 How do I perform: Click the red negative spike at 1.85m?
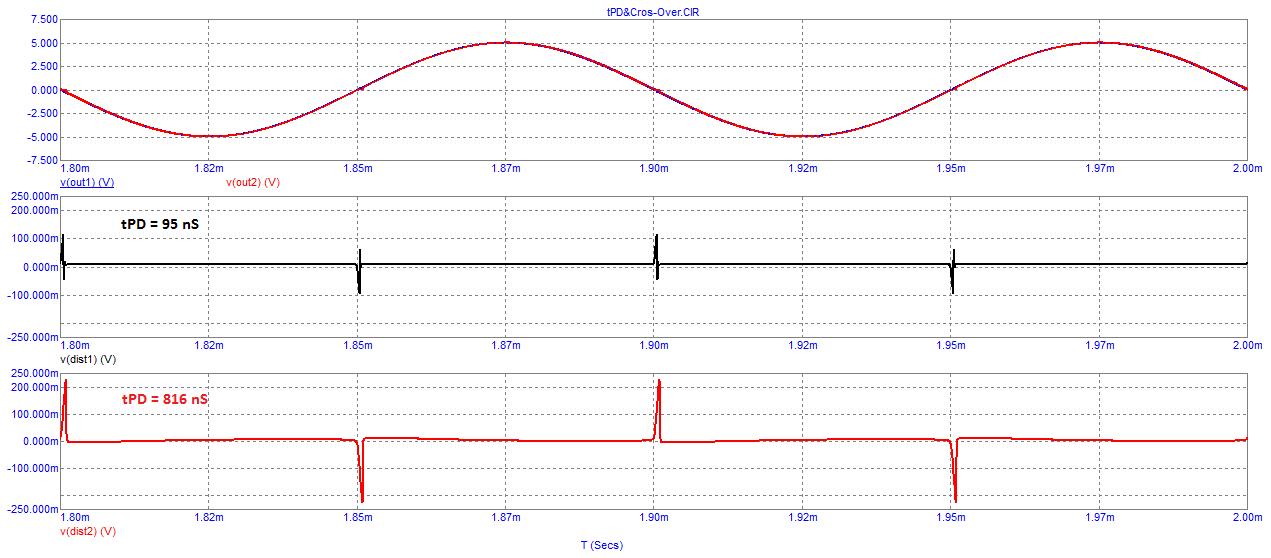pos(361,471)
